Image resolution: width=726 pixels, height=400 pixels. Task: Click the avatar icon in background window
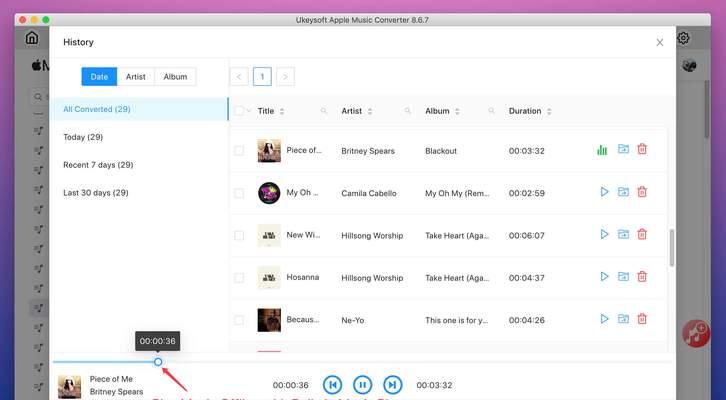click(x=689, y=66)
